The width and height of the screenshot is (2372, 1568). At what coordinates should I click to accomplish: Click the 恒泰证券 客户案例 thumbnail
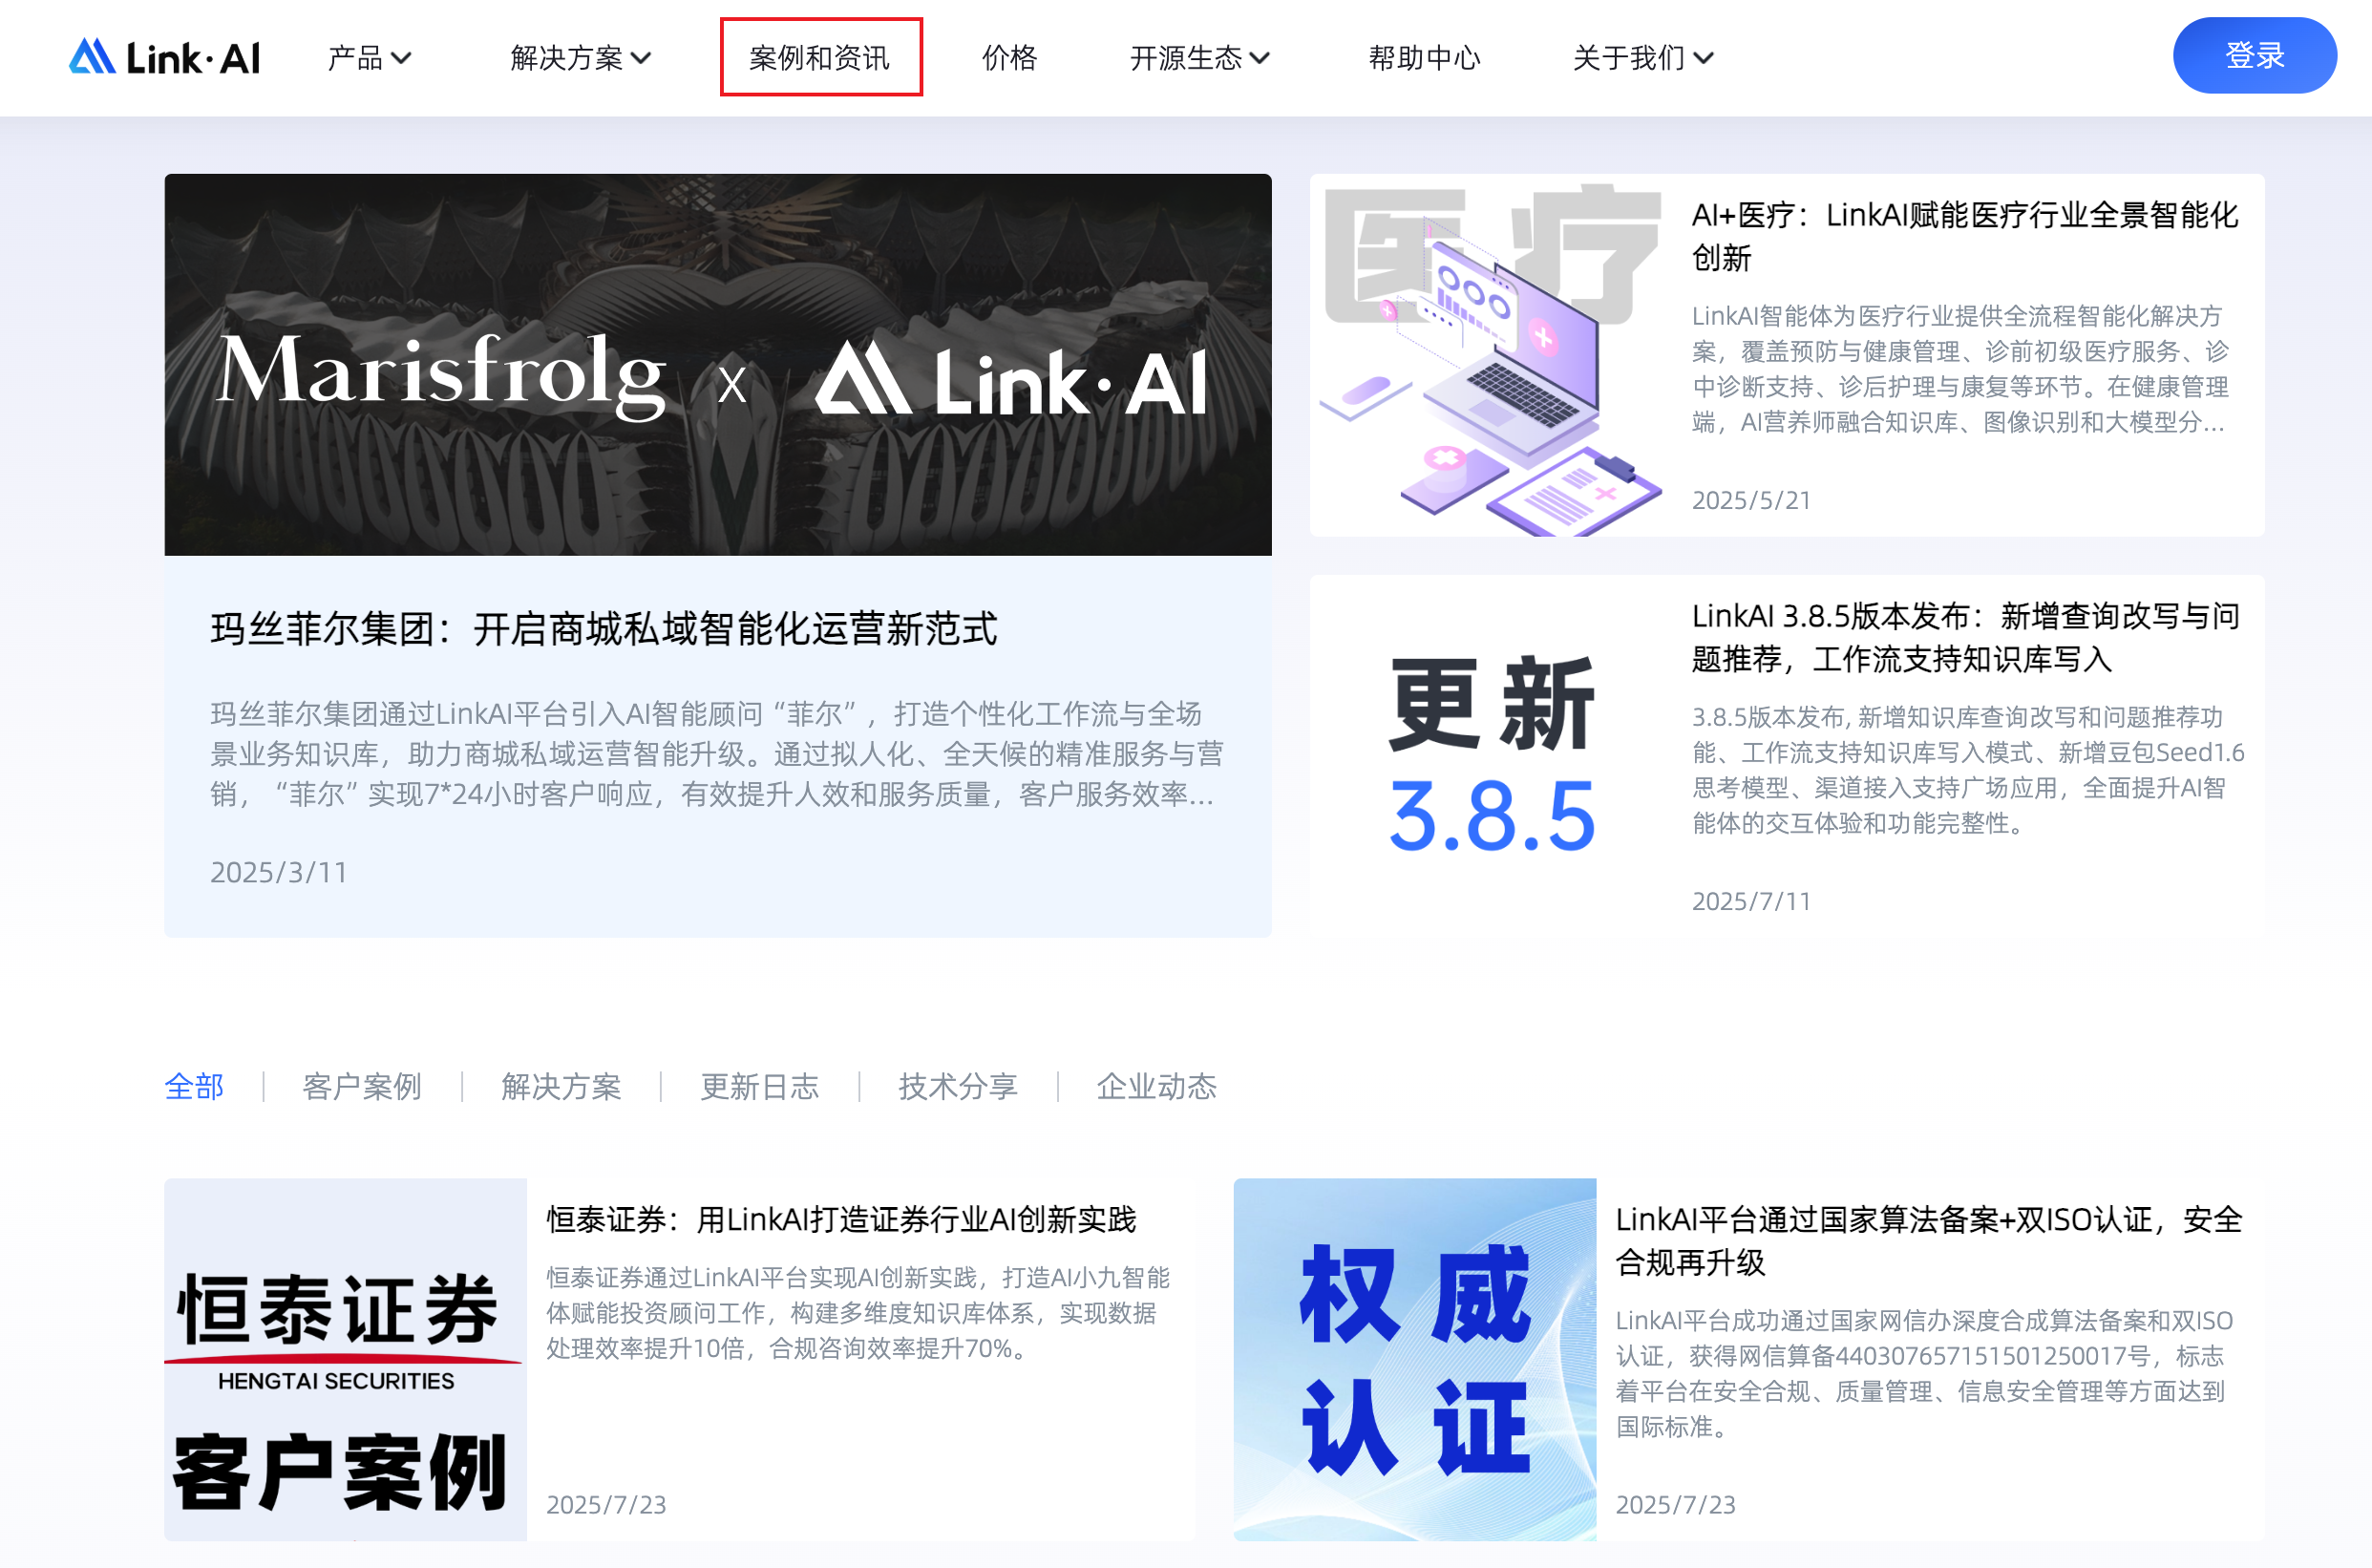pyautogui.click(x=346, y=1359)
